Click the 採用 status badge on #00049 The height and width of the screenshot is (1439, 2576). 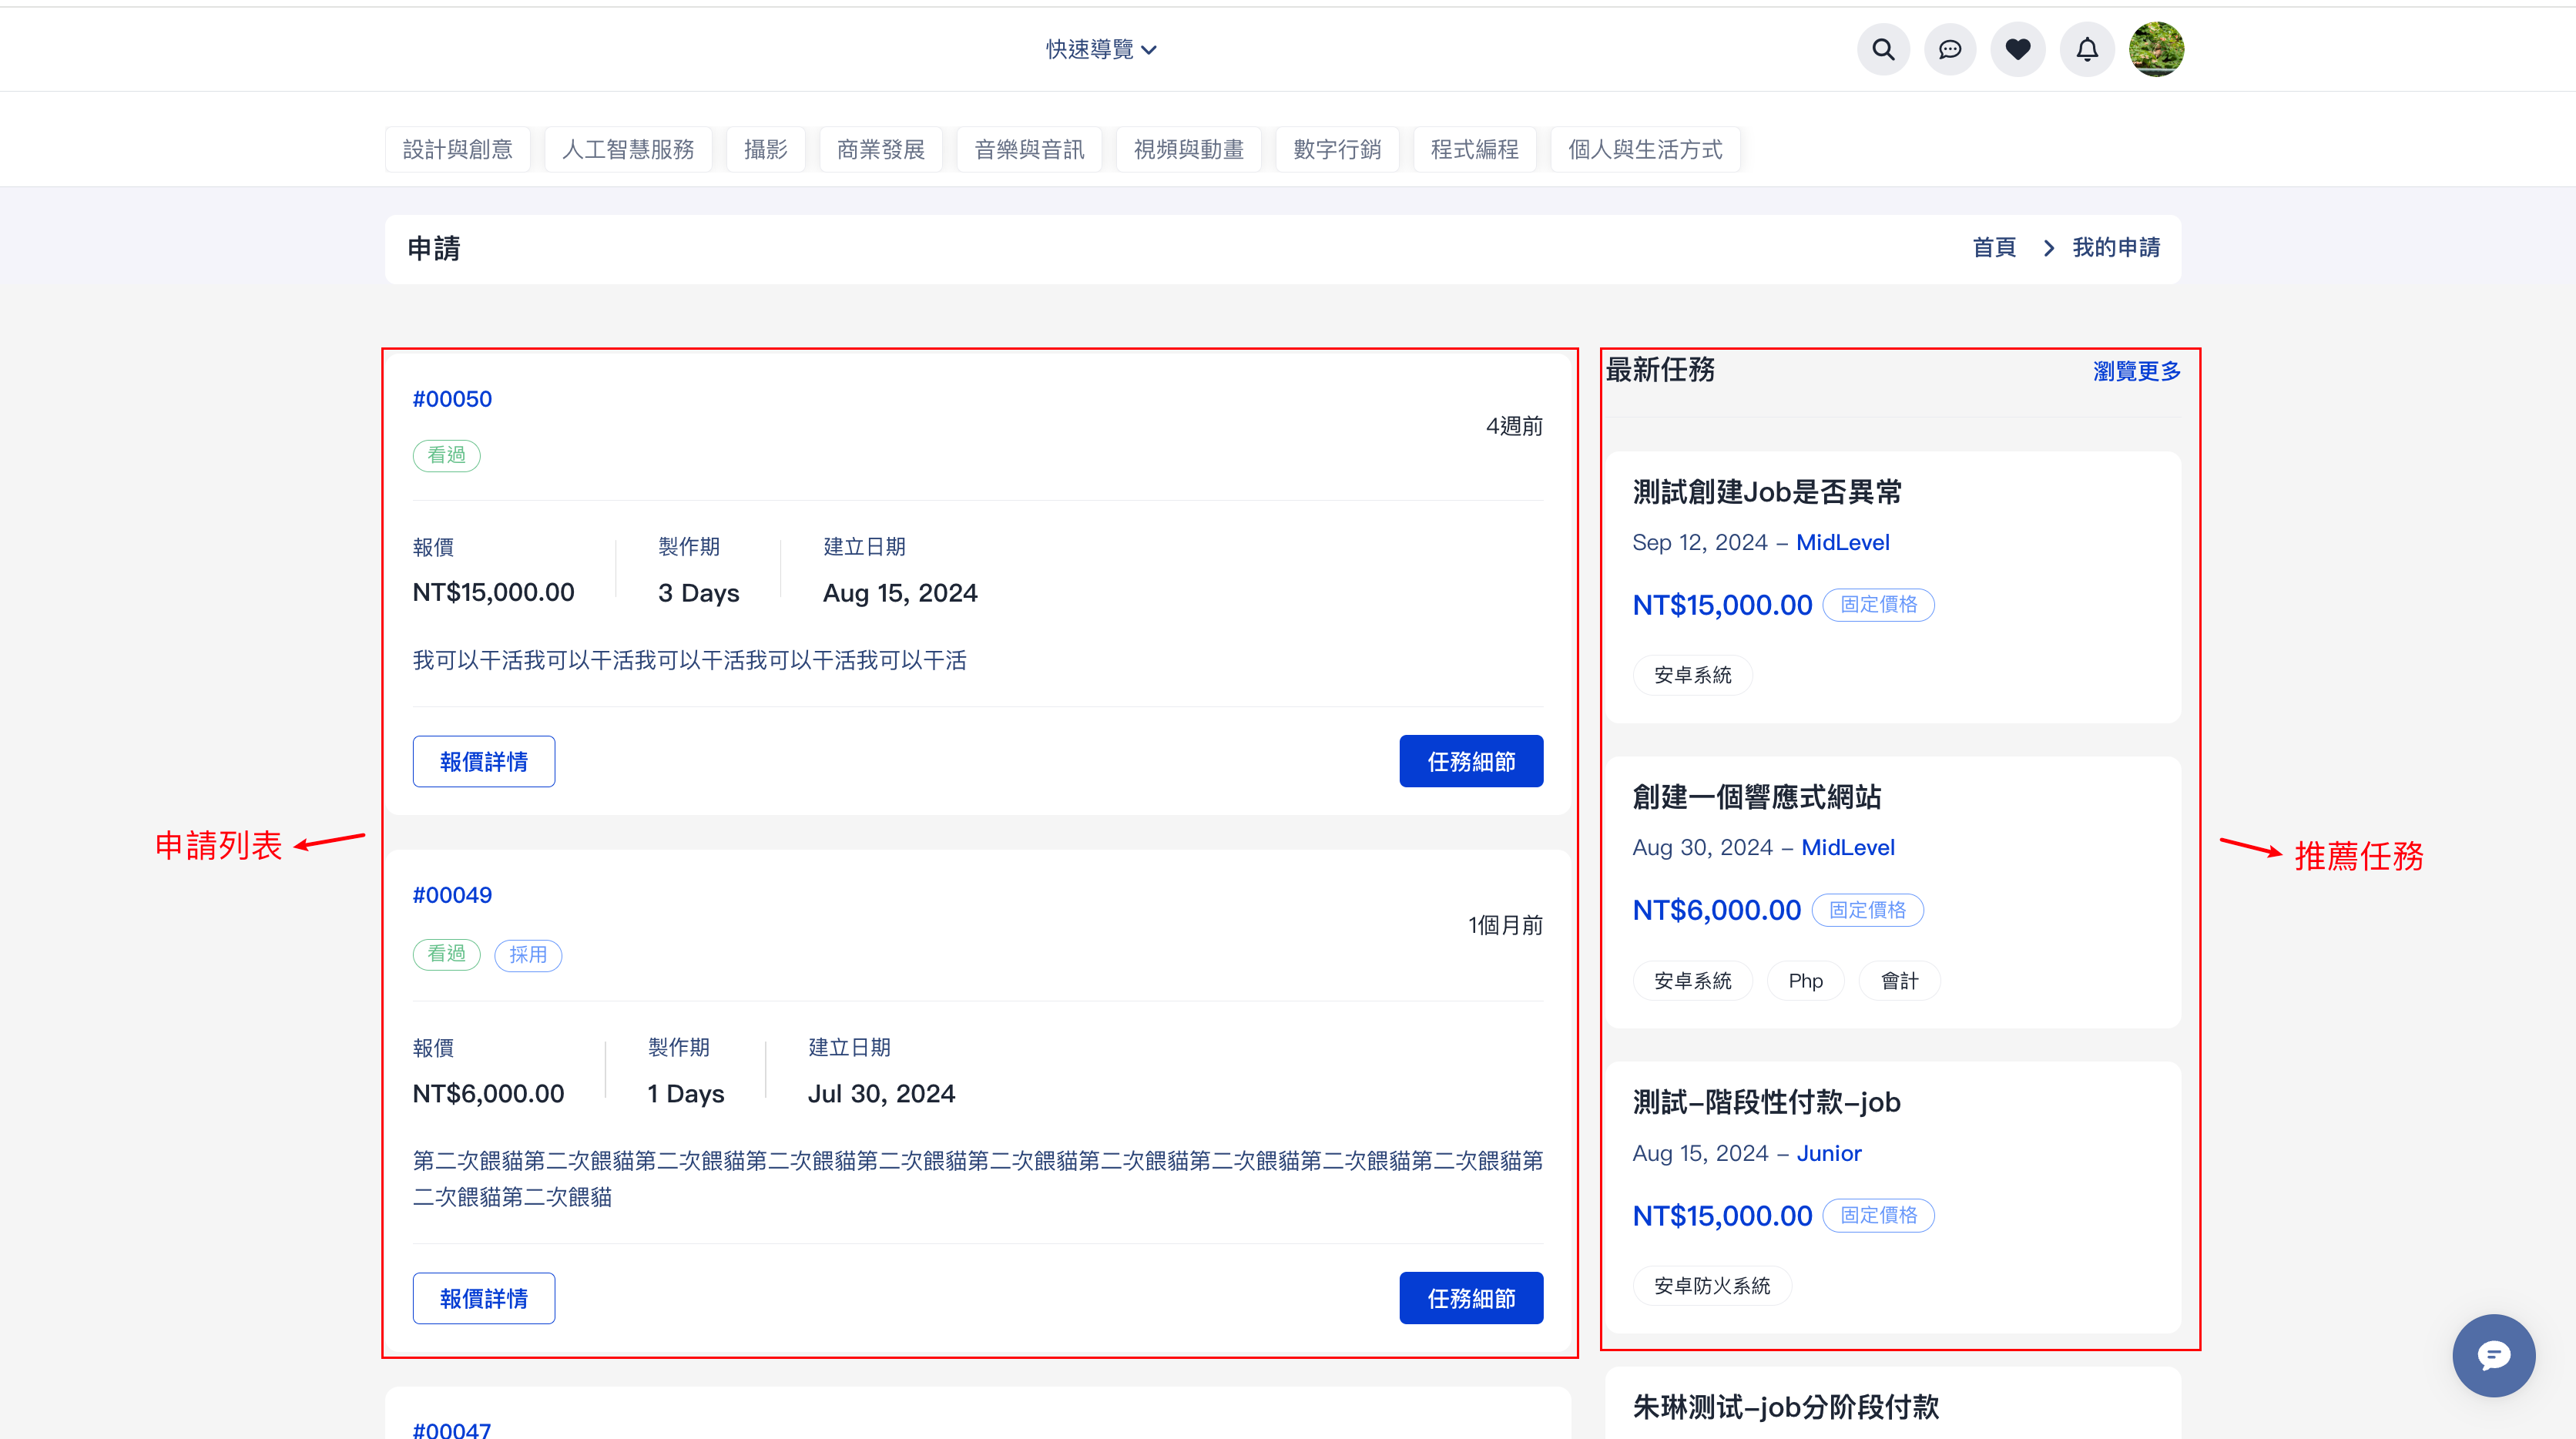(528, 955)
